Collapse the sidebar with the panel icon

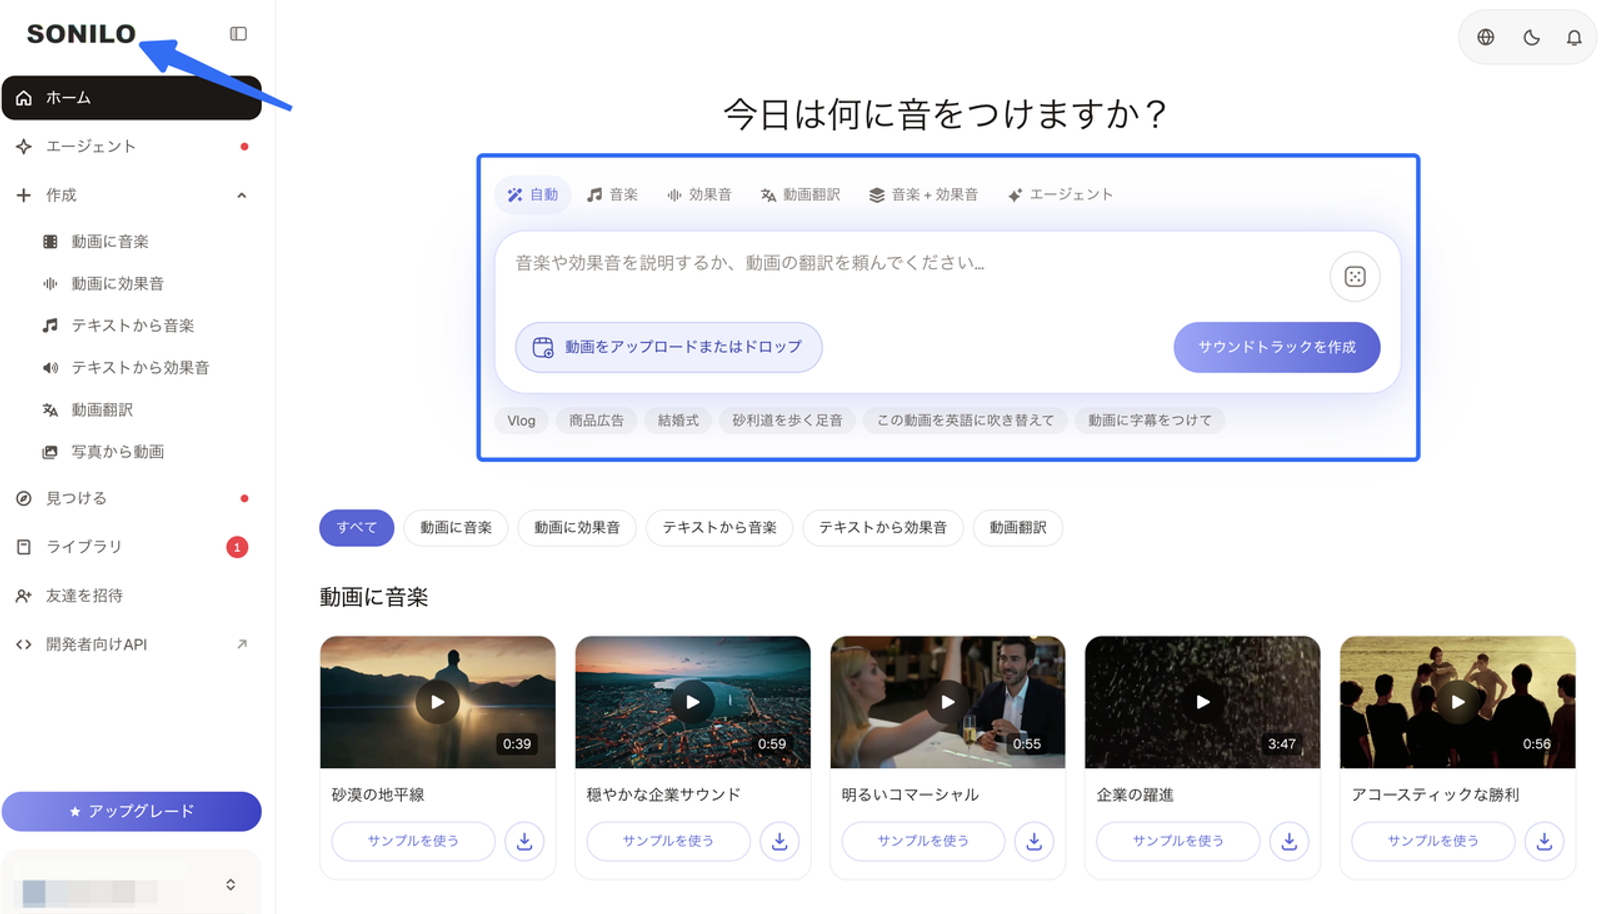[238, 34]
